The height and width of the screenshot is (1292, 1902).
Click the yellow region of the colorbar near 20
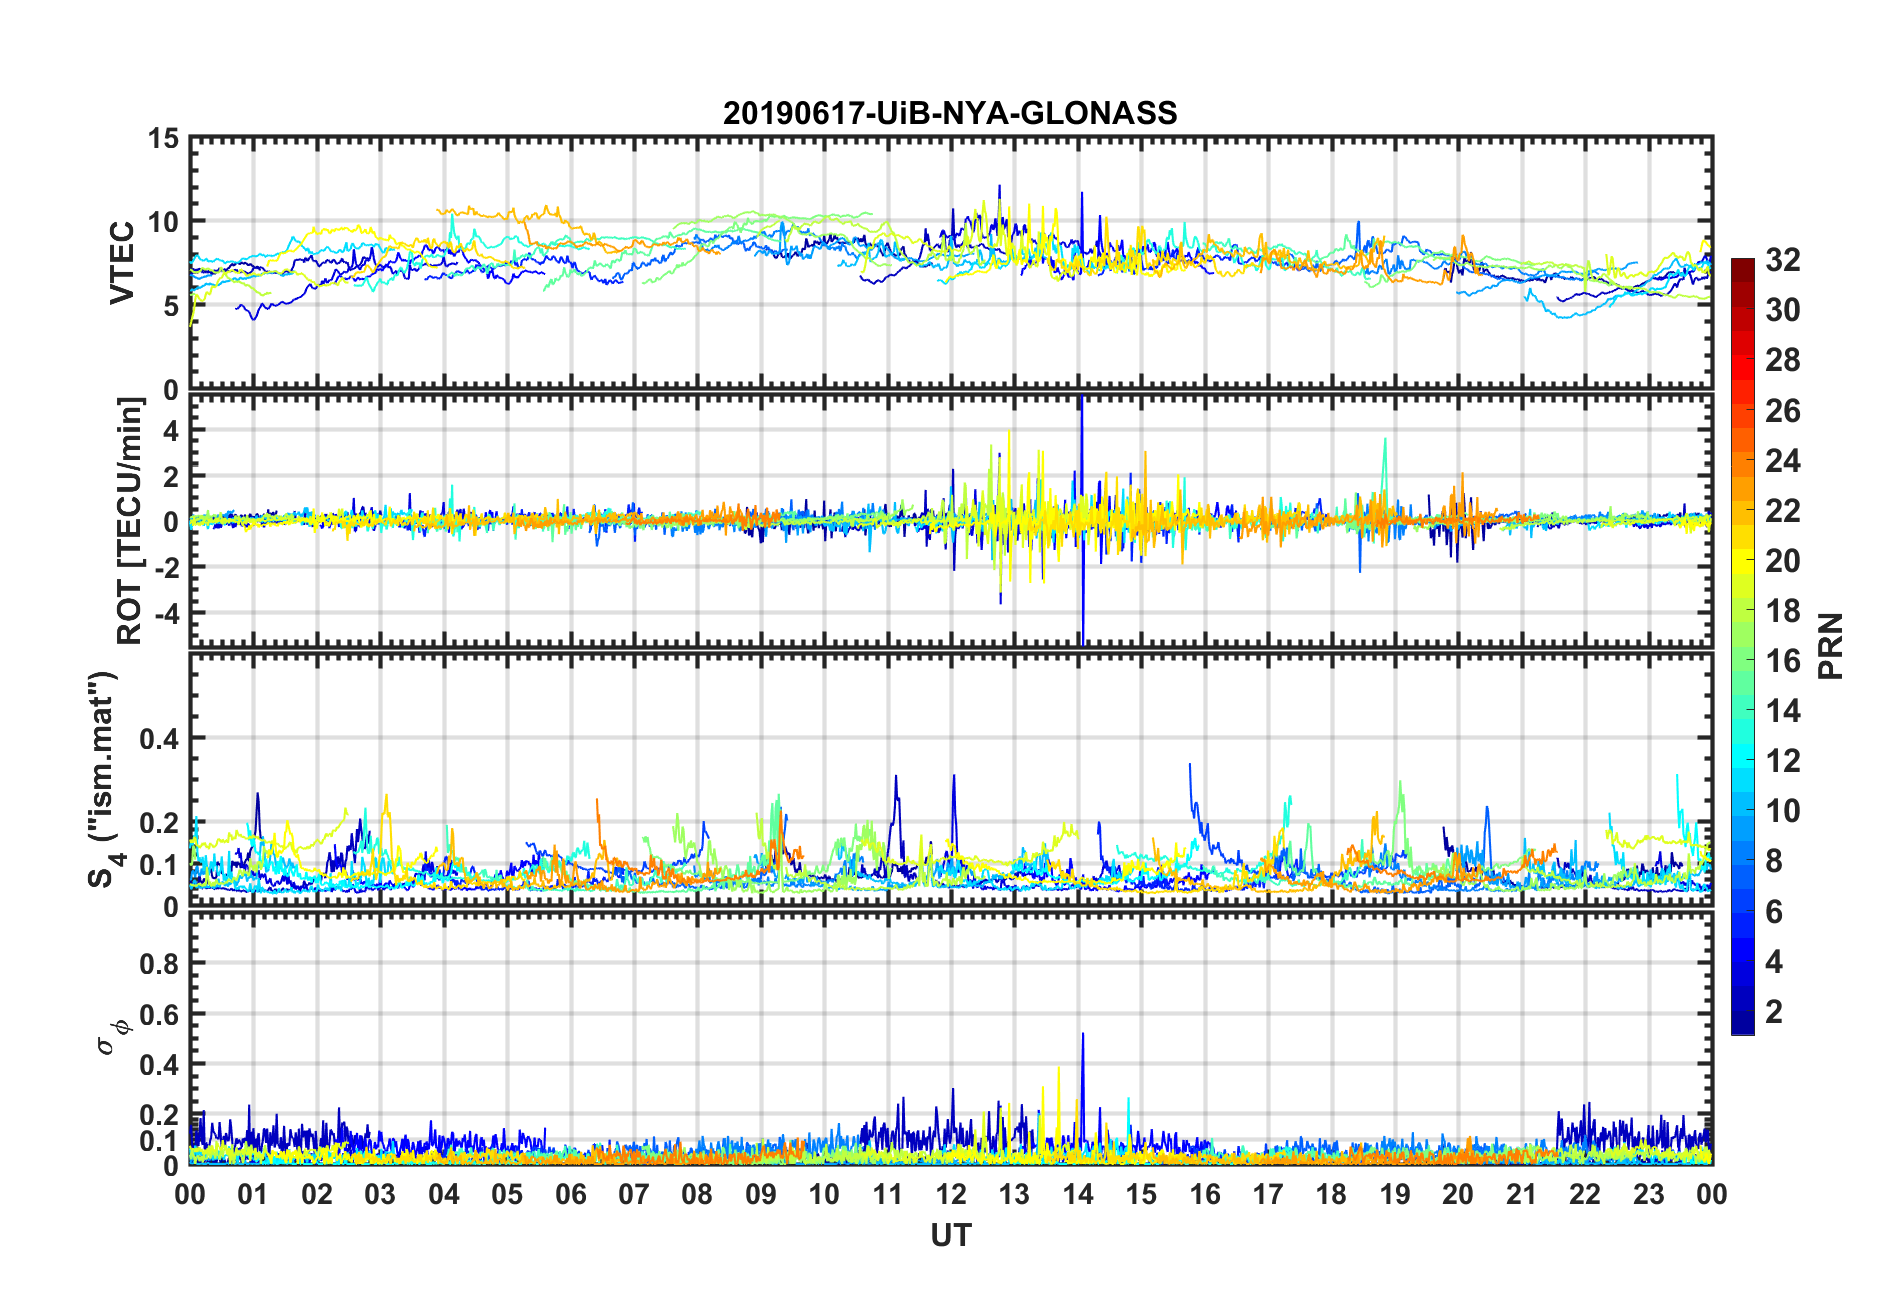coord(1743,561)
